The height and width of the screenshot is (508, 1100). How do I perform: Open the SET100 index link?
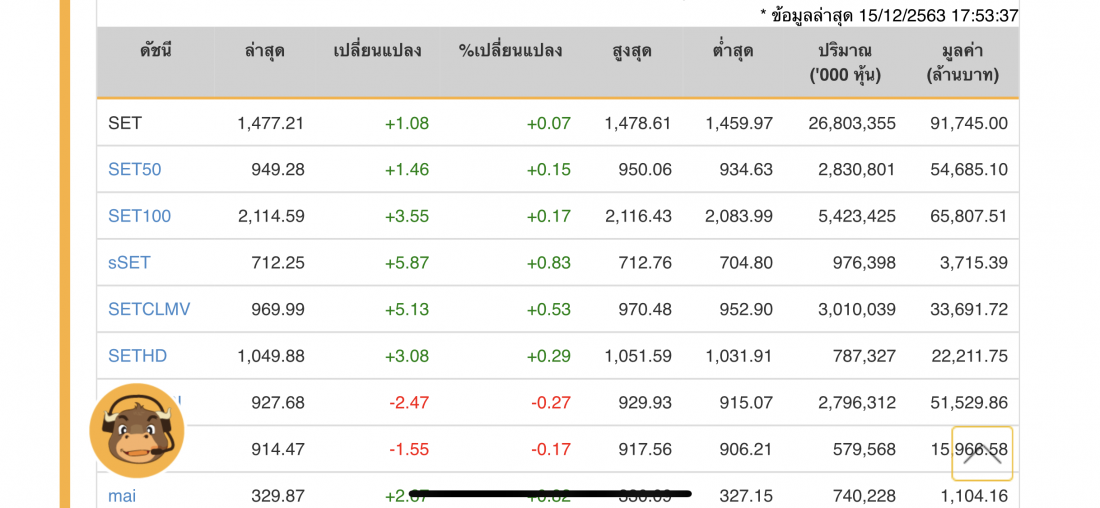(x=140, y=215)
